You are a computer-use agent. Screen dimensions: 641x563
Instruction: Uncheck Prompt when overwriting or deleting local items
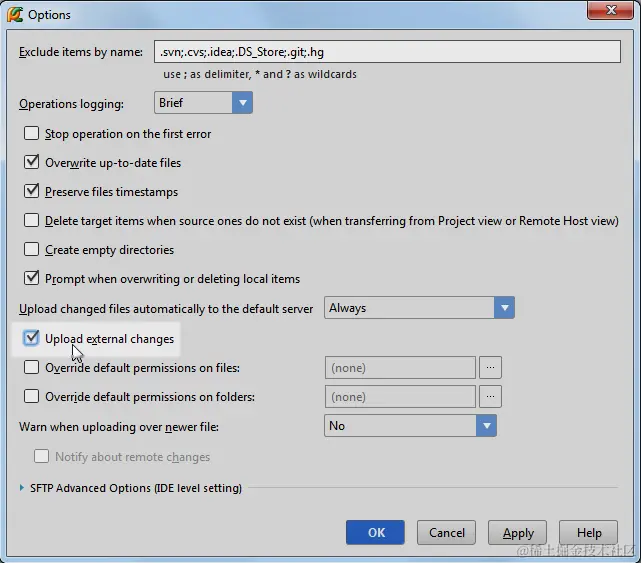coord(31,278)
